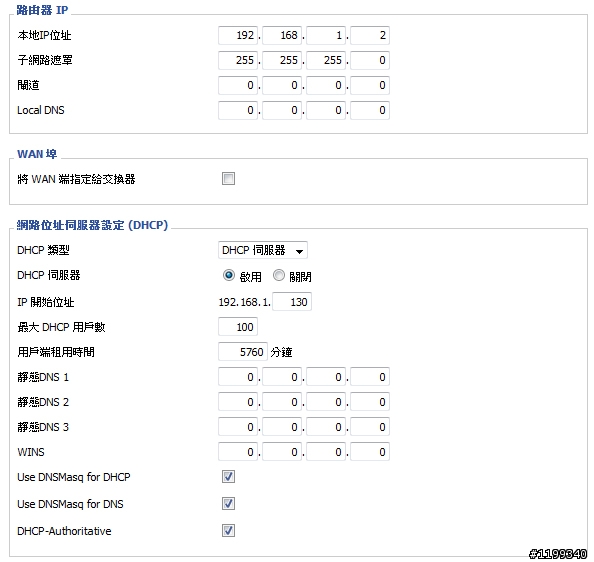Click the first octet of WINS field

point(238,452)
